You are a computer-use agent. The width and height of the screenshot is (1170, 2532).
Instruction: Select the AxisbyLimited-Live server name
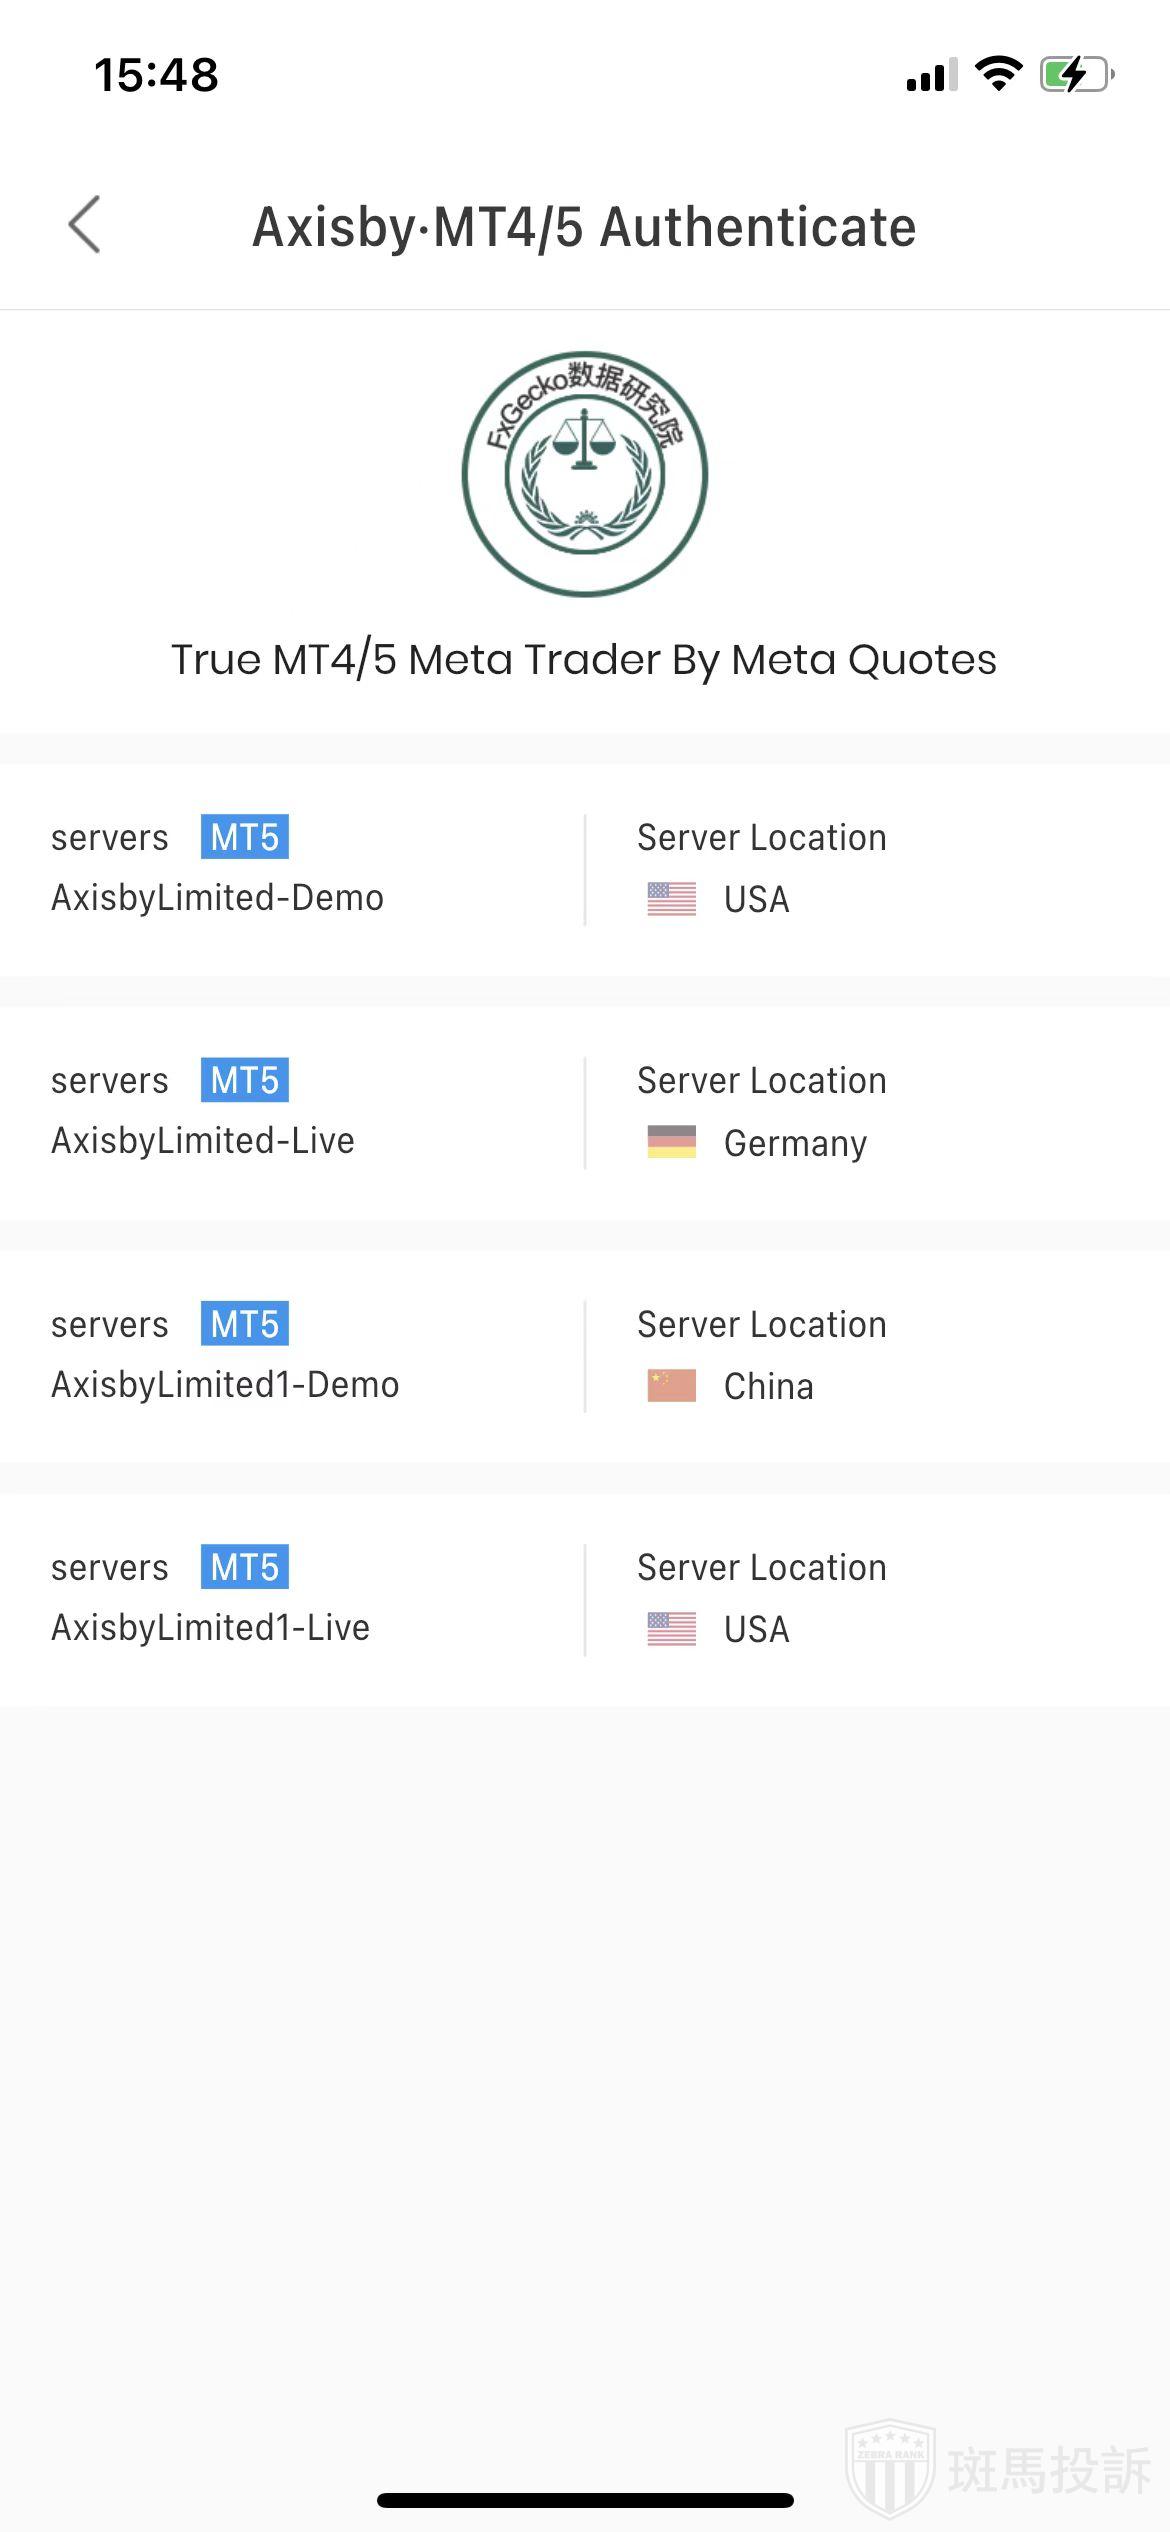coord(203,1141)
